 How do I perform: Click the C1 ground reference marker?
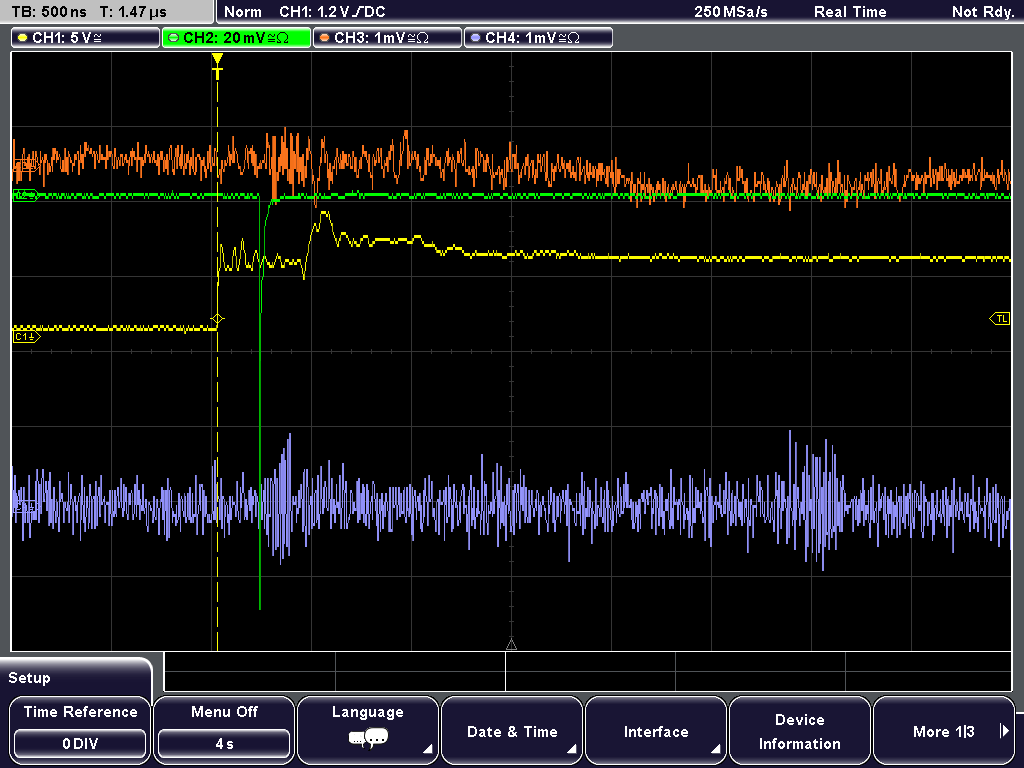click(26, 337)
